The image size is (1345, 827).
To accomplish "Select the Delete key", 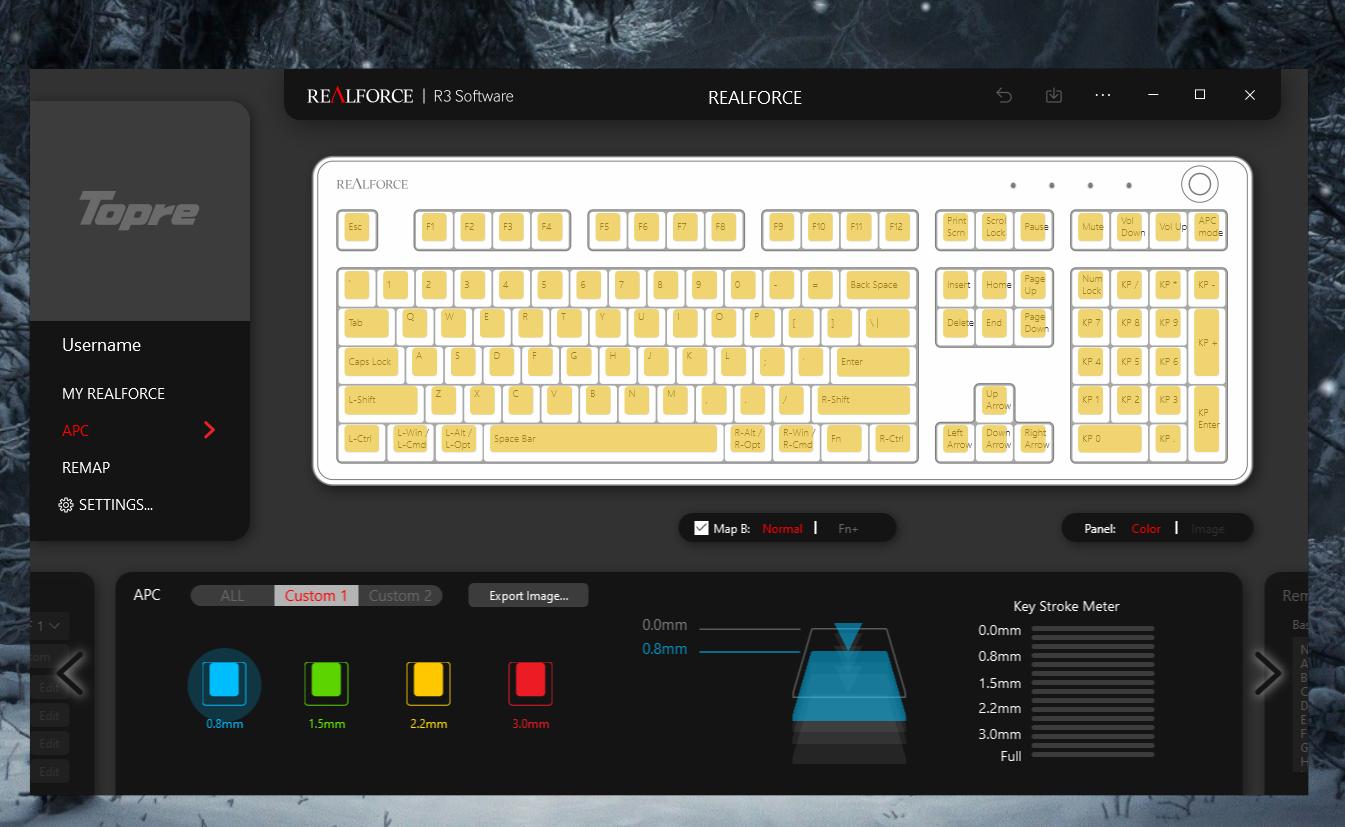I will [957, 324].
